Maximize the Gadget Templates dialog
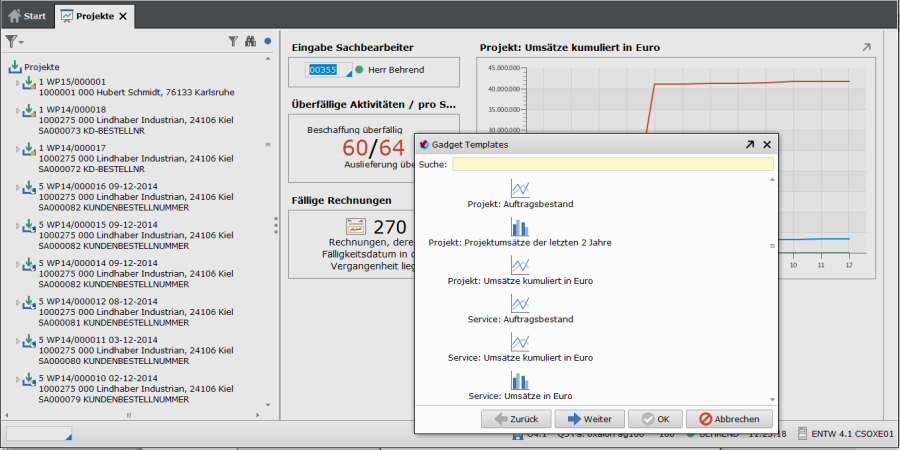900x450 pixels. pos(749,145)
